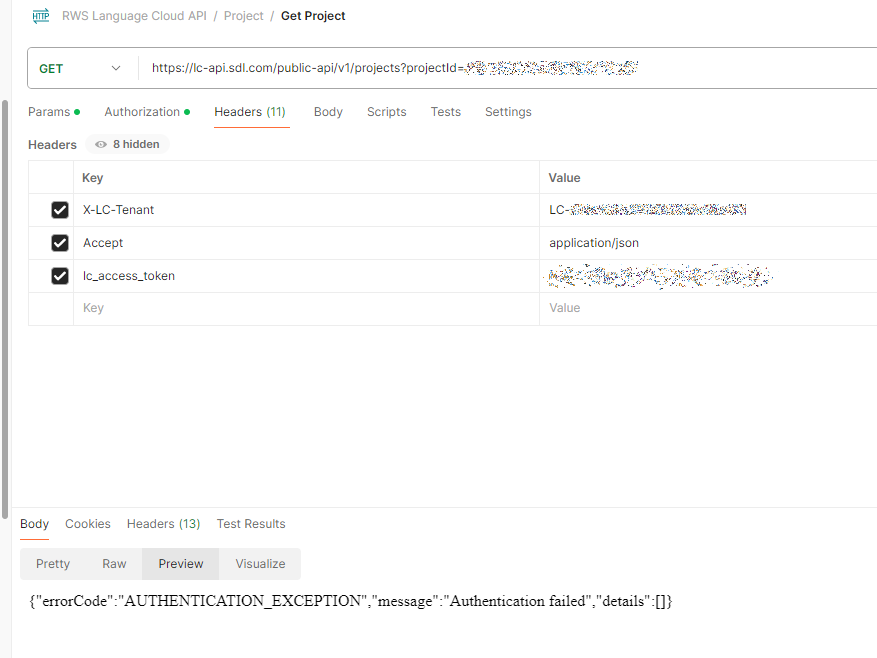Click the empty new header Key field
This screenshot has width=877, height=658.
pos(306,308)
